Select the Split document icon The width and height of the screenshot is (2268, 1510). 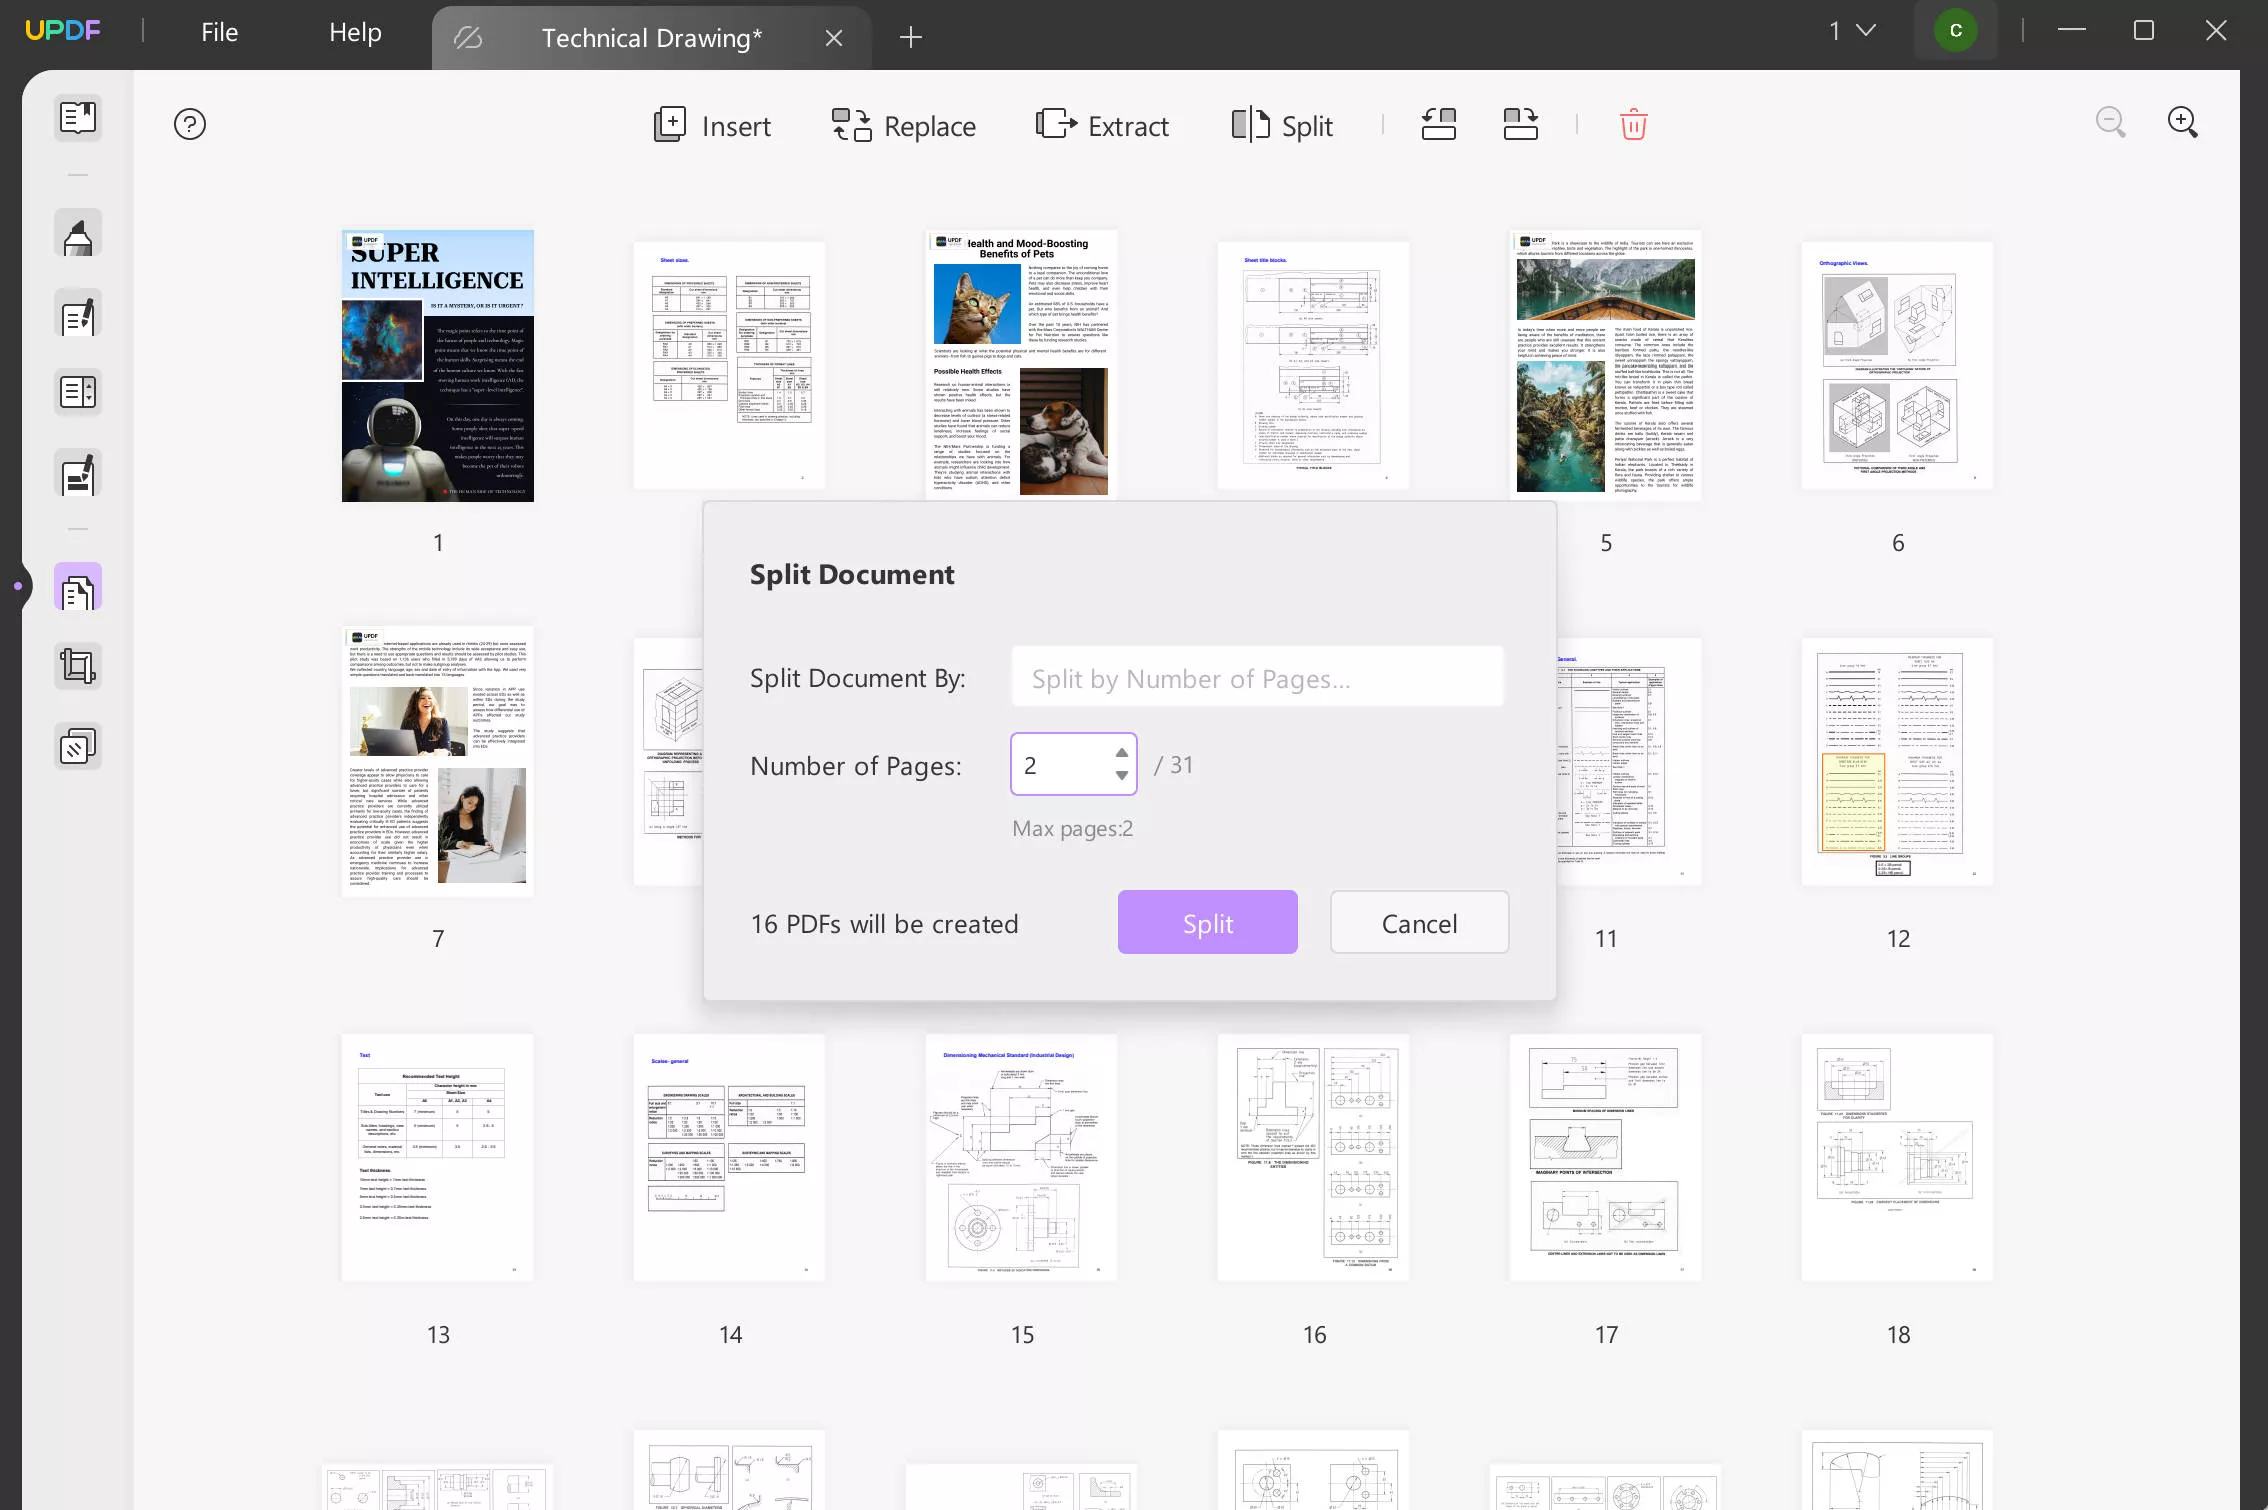pos(1282,123)
